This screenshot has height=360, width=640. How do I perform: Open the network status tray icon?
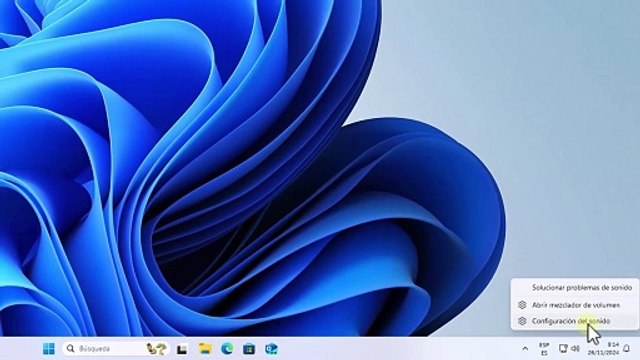tap(563, 348)
